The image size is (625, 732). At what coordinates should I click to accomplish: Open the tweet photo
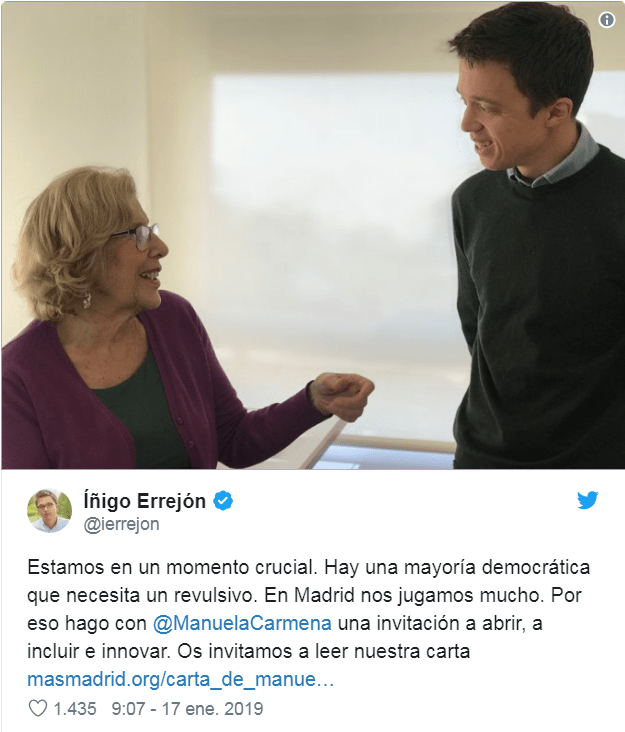[313, 235]
